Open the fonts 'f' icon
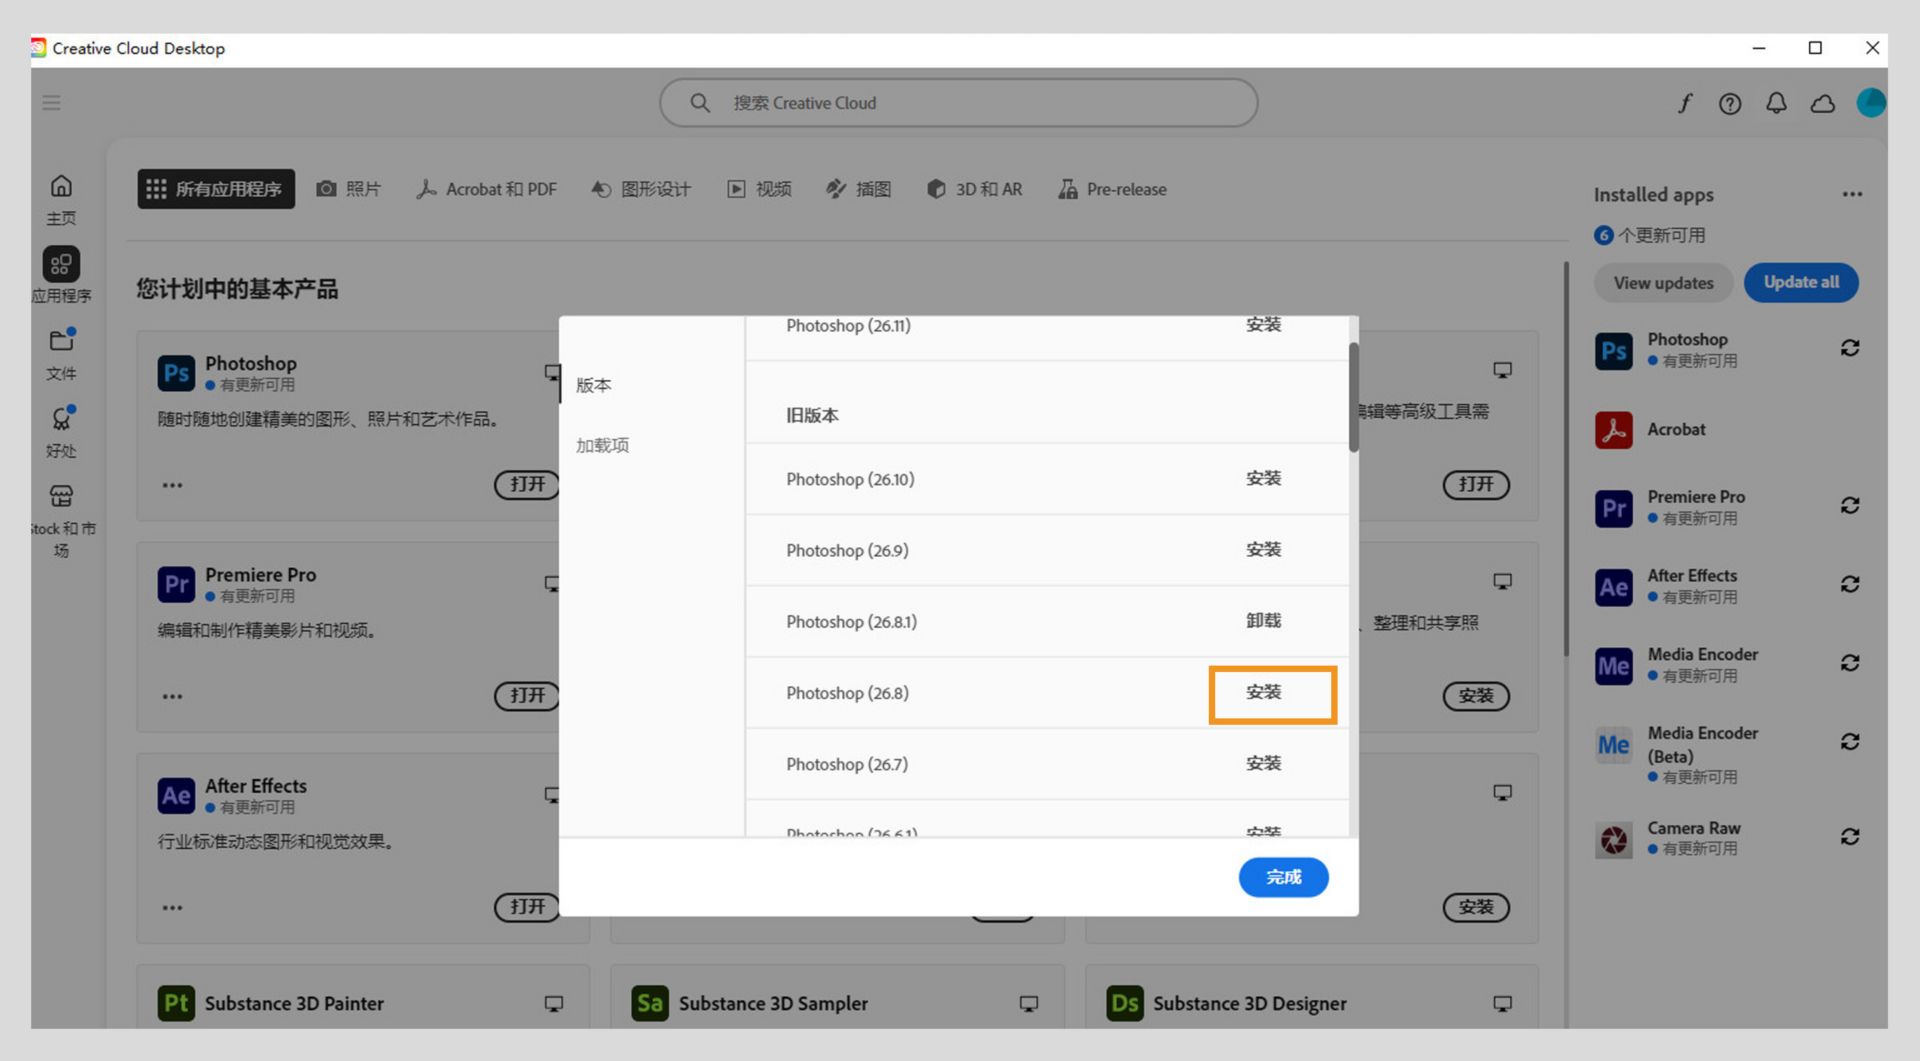This screenshot has height=1061, width=1920. (x=1685, y=103)
